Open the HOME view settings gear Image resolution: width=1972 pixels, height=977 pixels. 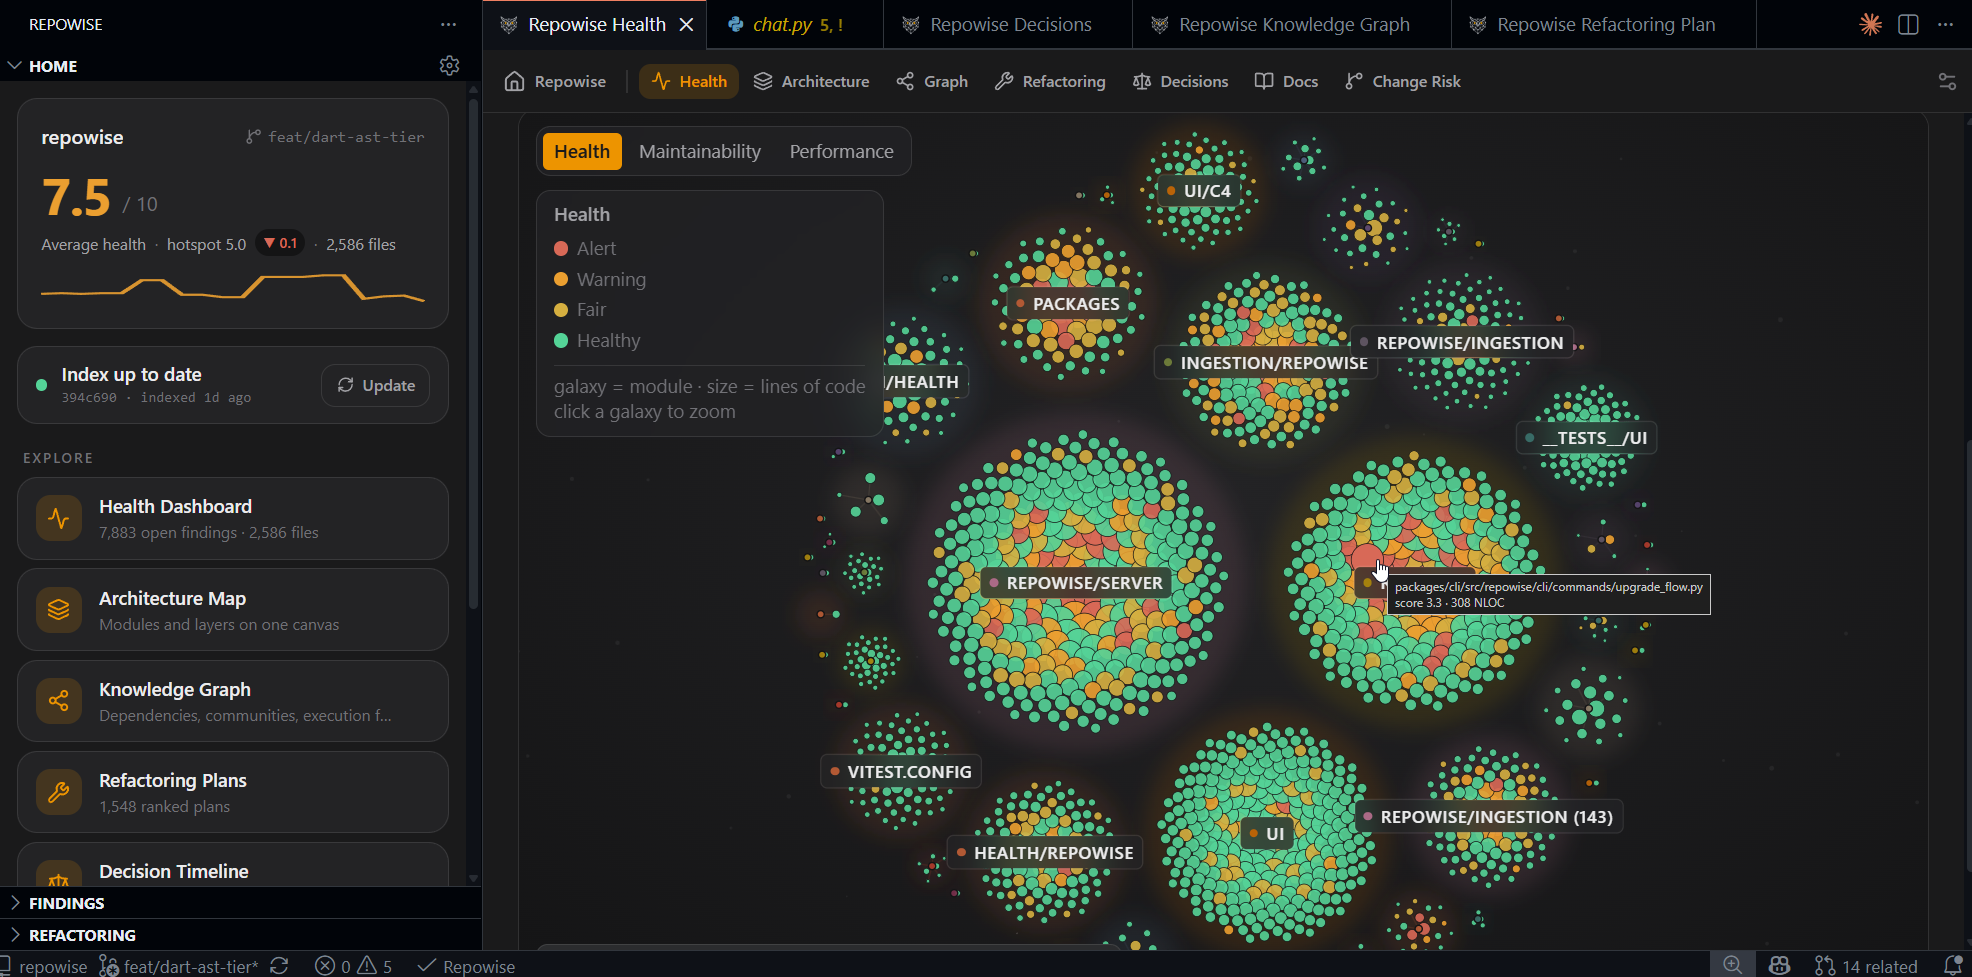(x=449, y=66)
